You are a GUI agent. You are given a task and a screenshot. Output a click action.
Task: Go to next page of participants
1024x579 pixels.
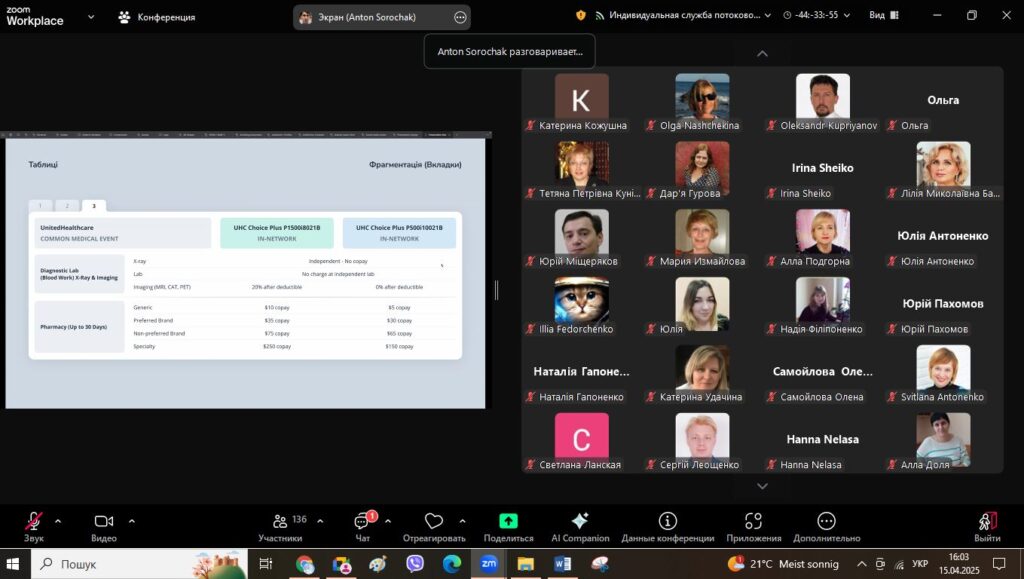762,486
